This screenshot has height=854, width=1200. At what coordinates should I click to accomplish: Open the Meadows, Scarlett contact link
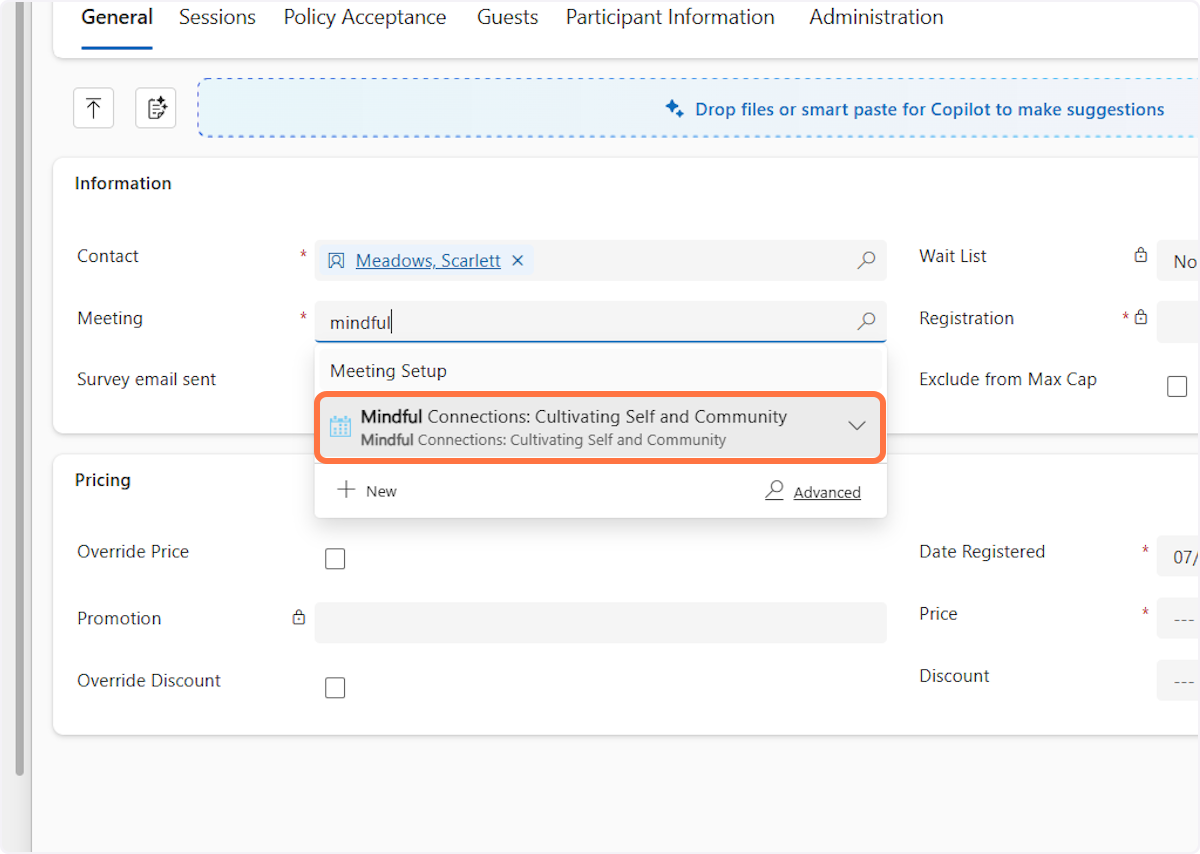point(428,260)
